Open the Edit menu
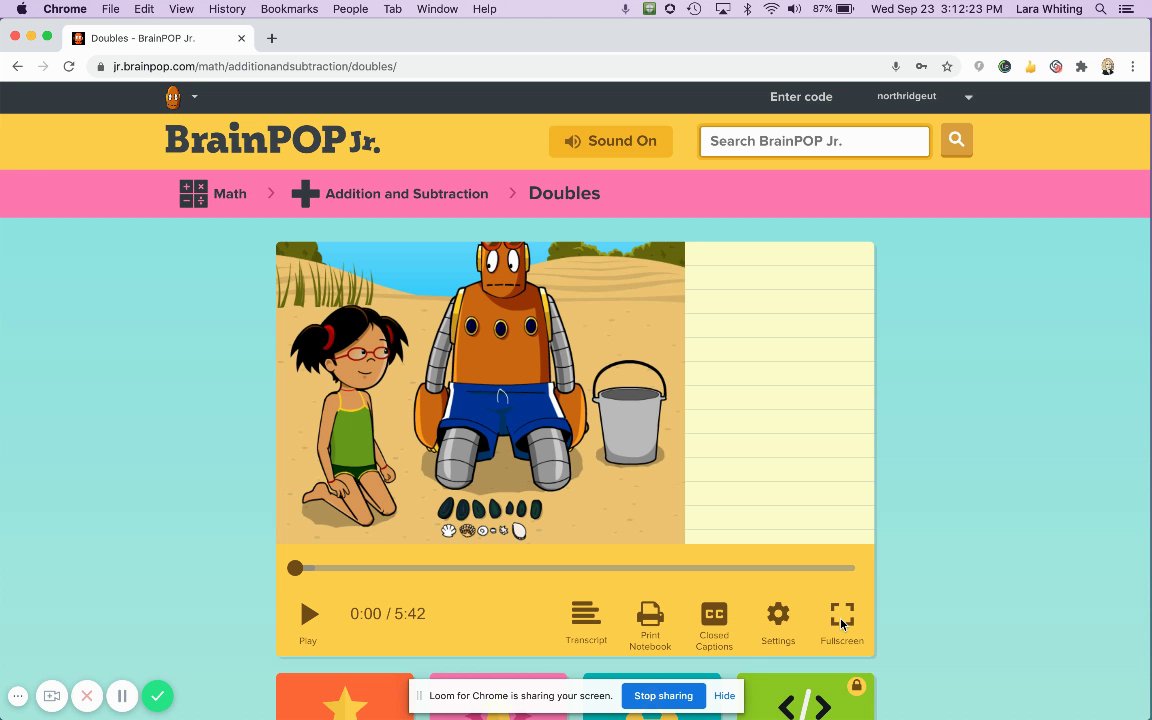This screenshot has width=1152, height=720. coord(144,9)
